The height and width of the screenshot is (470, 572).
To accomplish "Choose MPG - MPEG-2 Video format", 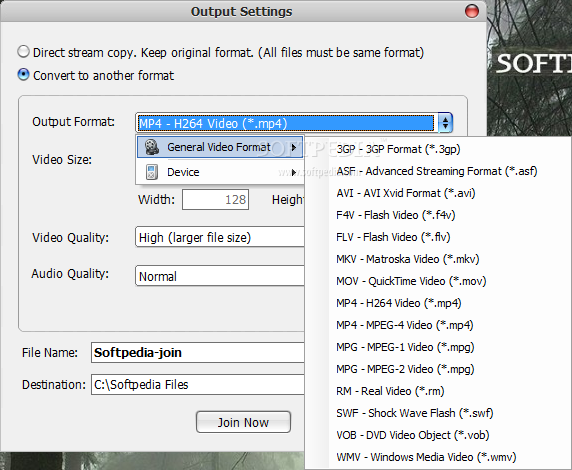I will pyautogui.click(x=405, y=369).
